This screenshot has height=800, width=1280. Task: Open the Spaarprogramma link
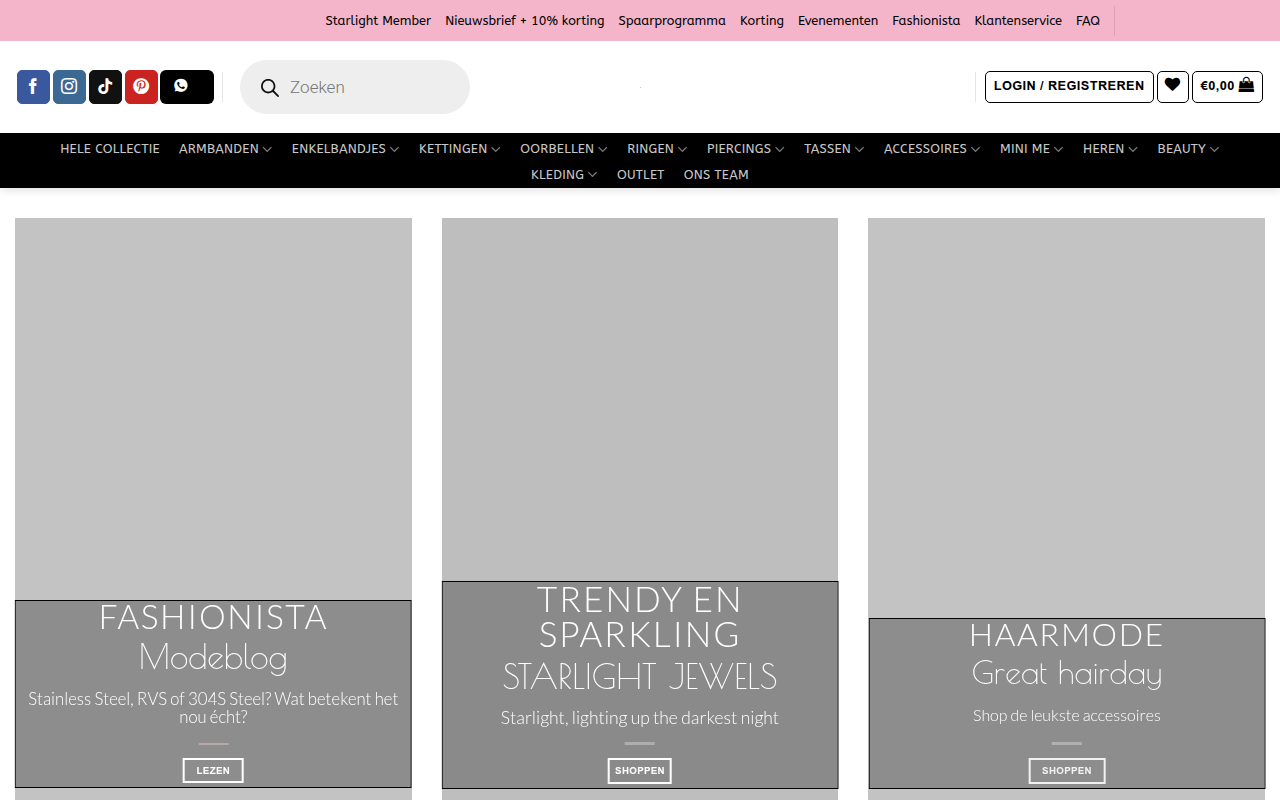click(672, 21)
